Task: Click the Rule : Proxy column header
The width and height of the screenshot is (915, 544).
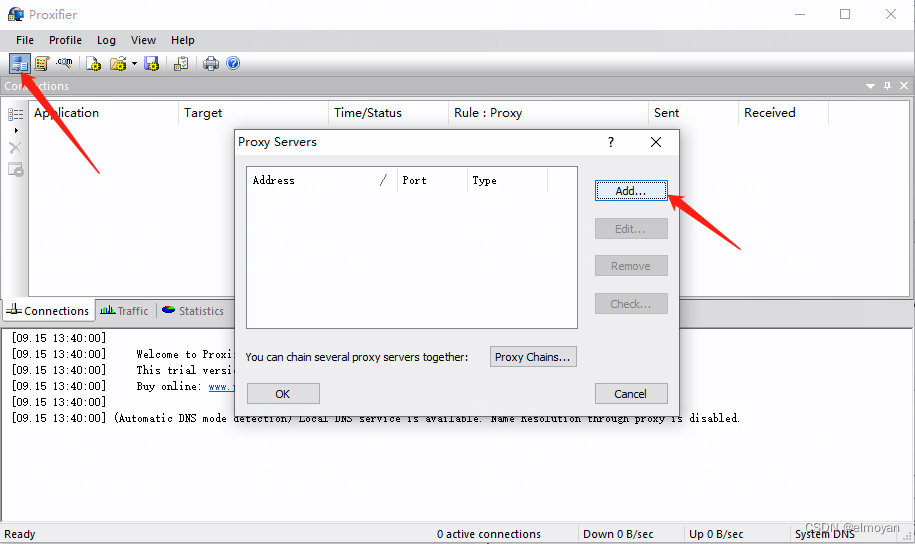Action: pyautogui.click(x=548, y=113)
